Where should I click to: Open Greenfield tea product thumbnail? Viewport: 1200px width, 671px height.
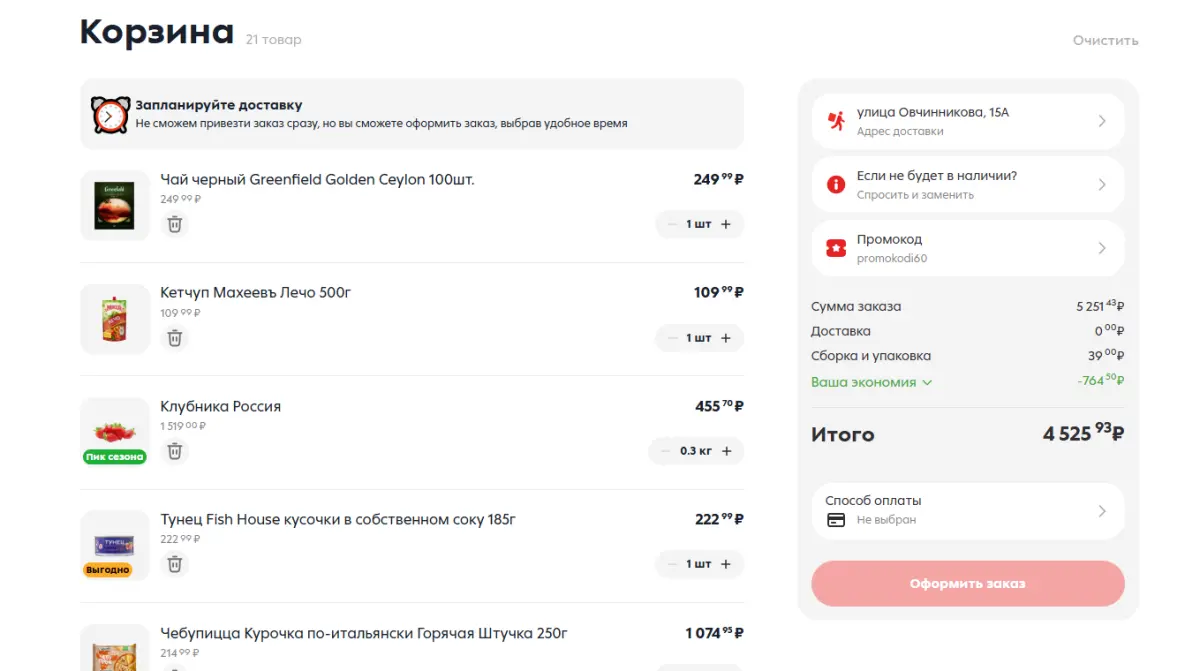115,205
